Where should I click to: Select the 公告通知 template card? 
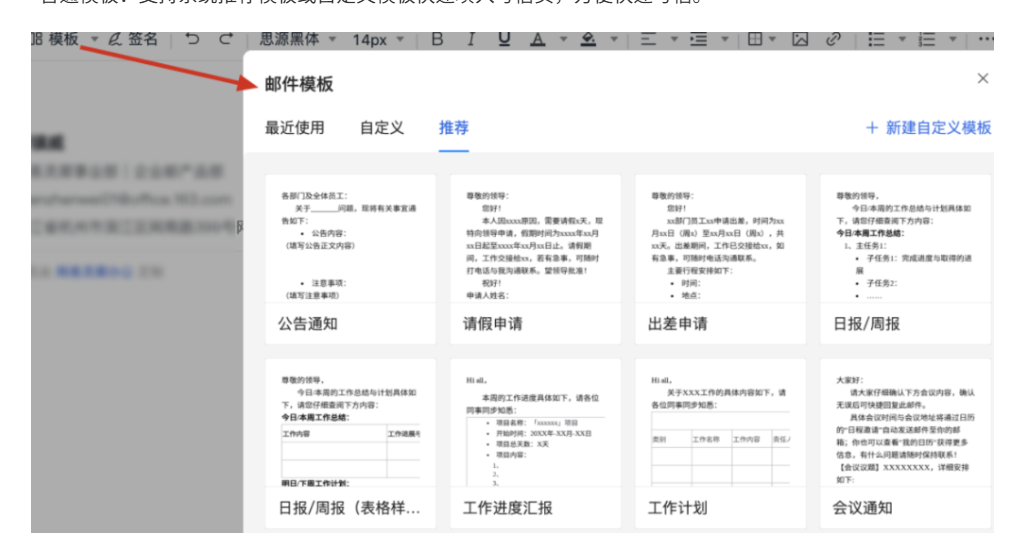pos(351,259)
